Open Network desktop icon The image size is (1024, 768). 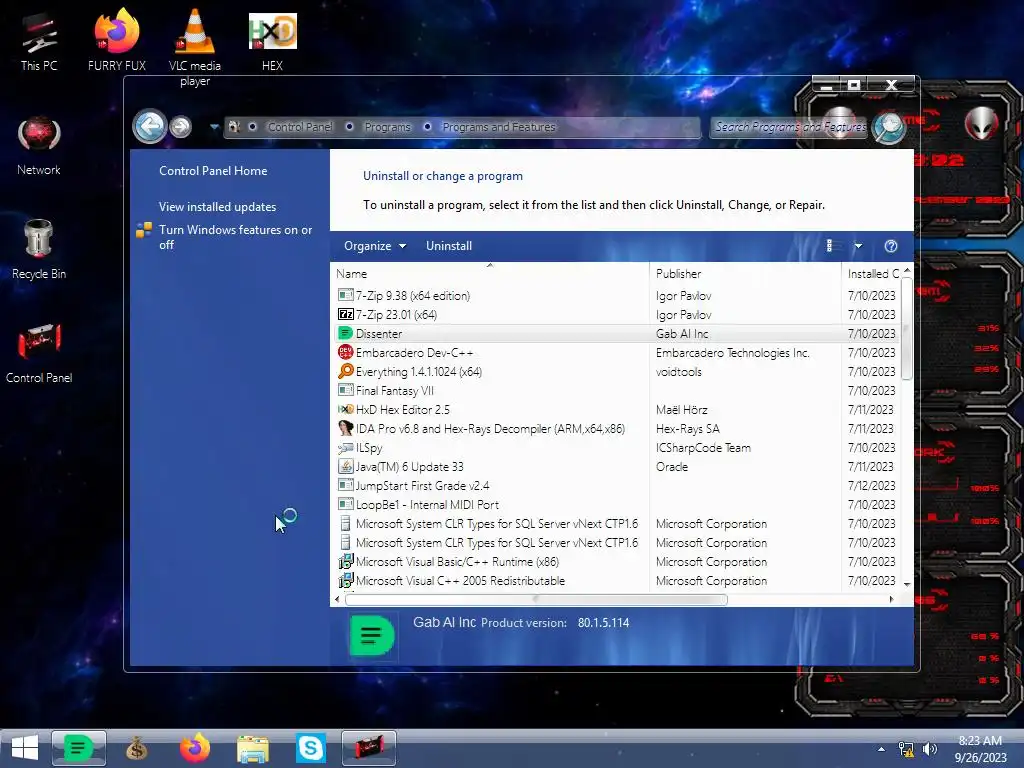(39, 146)
